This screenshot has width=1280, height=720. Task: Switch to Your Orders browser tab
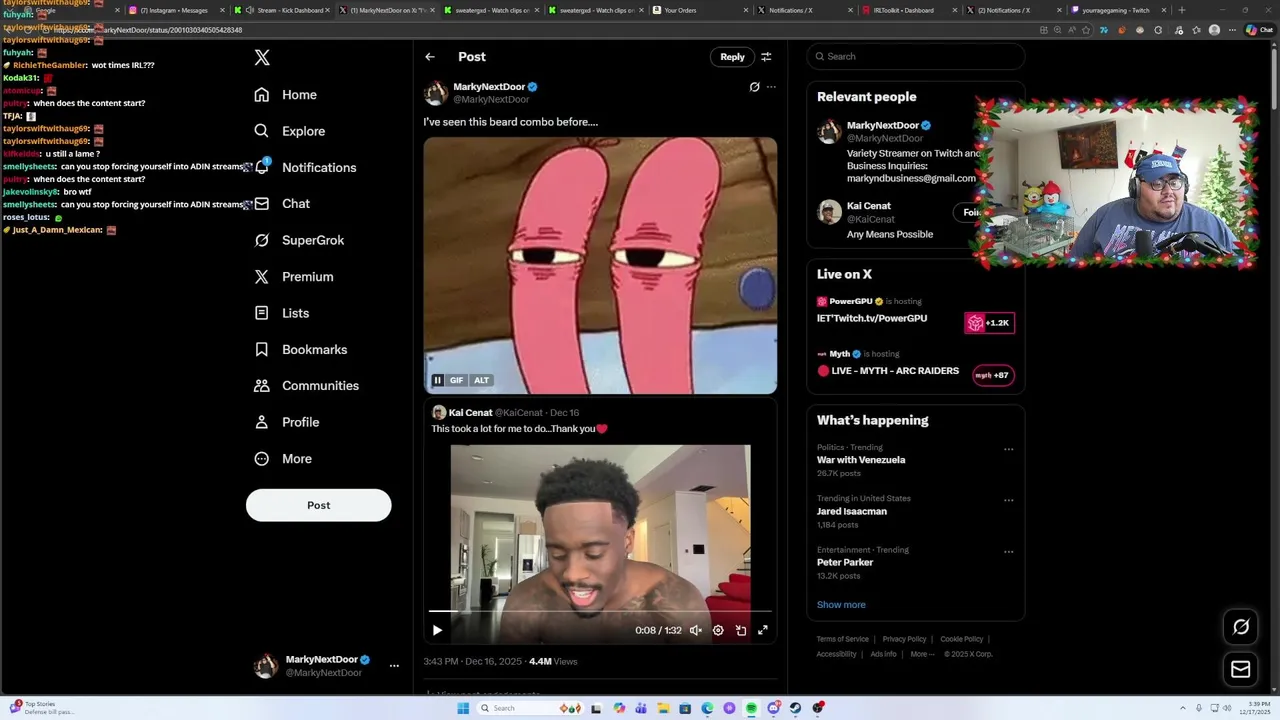(x=697, y=10)
